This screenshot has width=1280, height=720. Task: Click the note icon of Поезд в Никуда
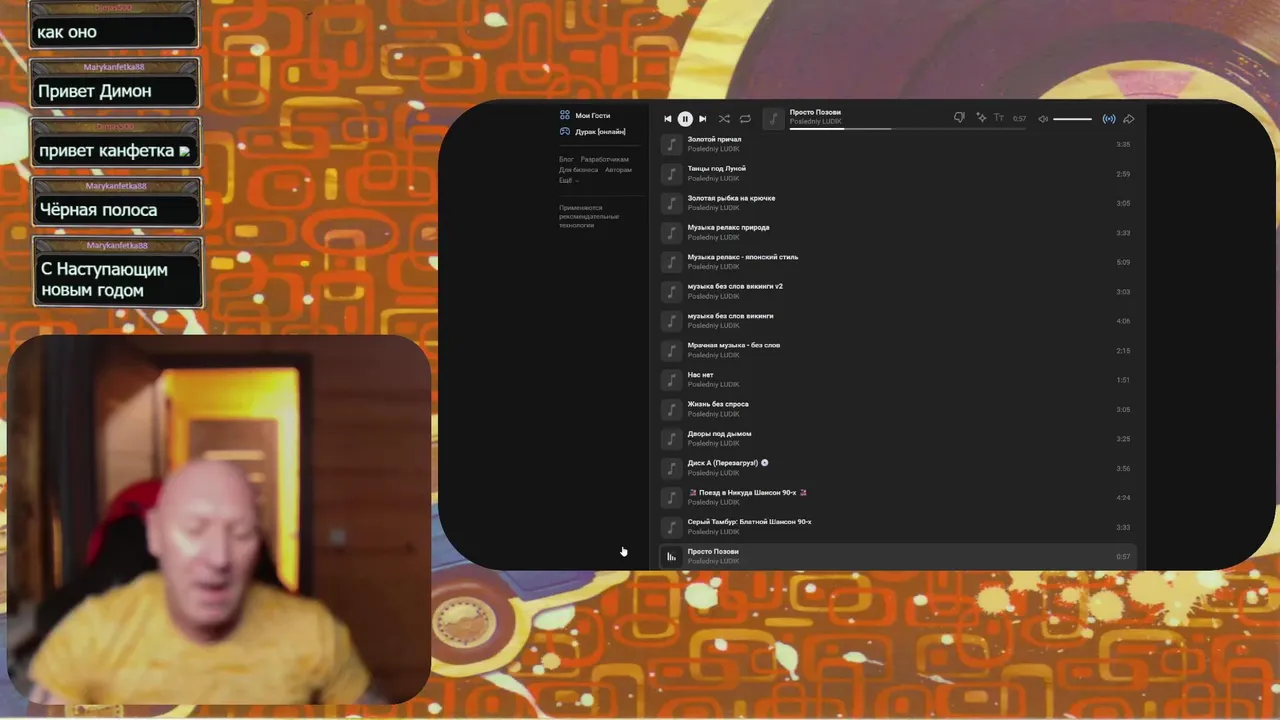pyautogui.click(x=671, y=498)
